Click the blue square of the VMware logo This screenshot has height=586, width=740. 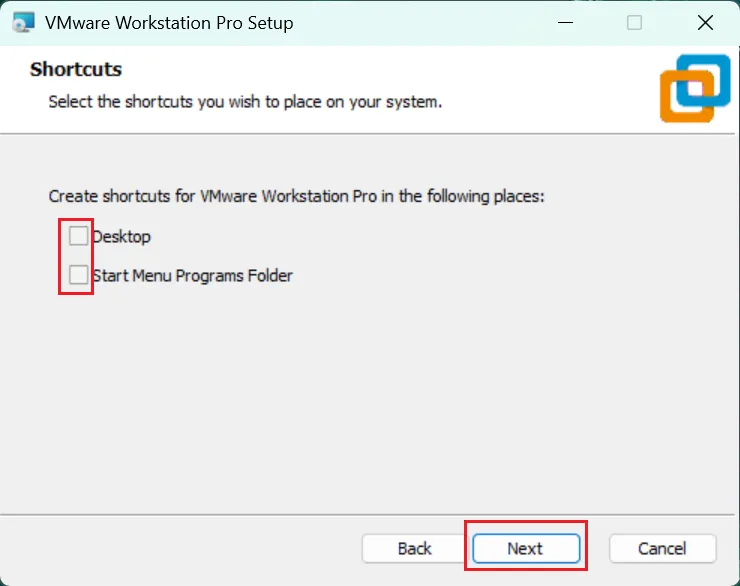[703, 80]
